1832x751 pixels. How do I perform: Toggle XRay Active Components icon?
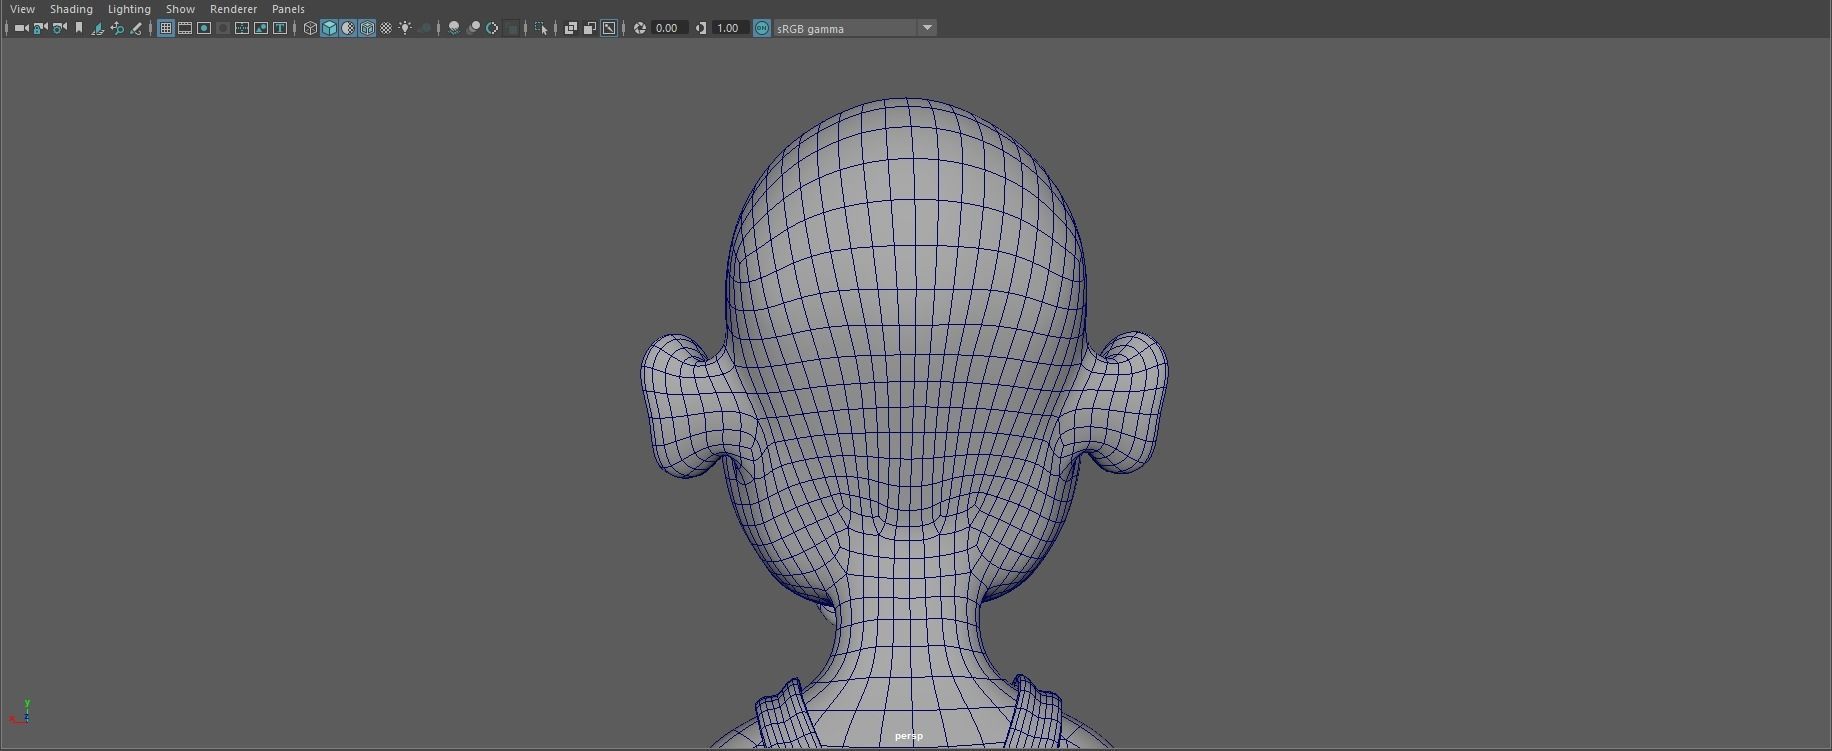click(x=590, y=28)
